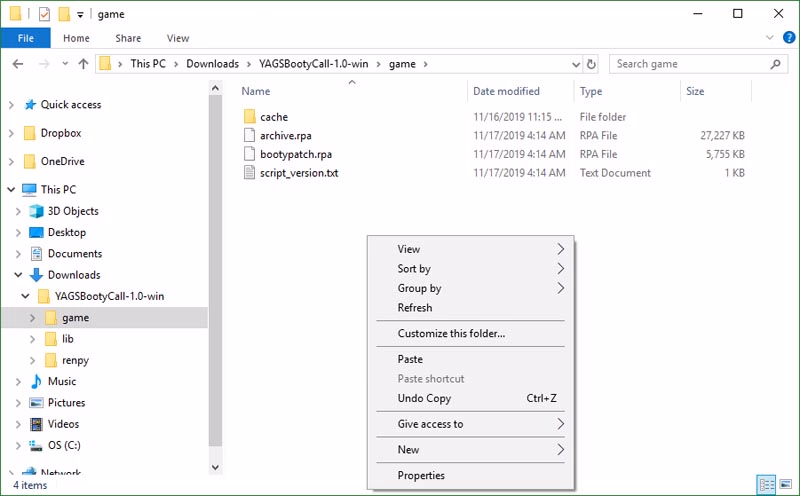Open the cache folder
Image resolution: width=800 pixels, height=496 pixels.
pyautogui.click(x=273, y=117)
